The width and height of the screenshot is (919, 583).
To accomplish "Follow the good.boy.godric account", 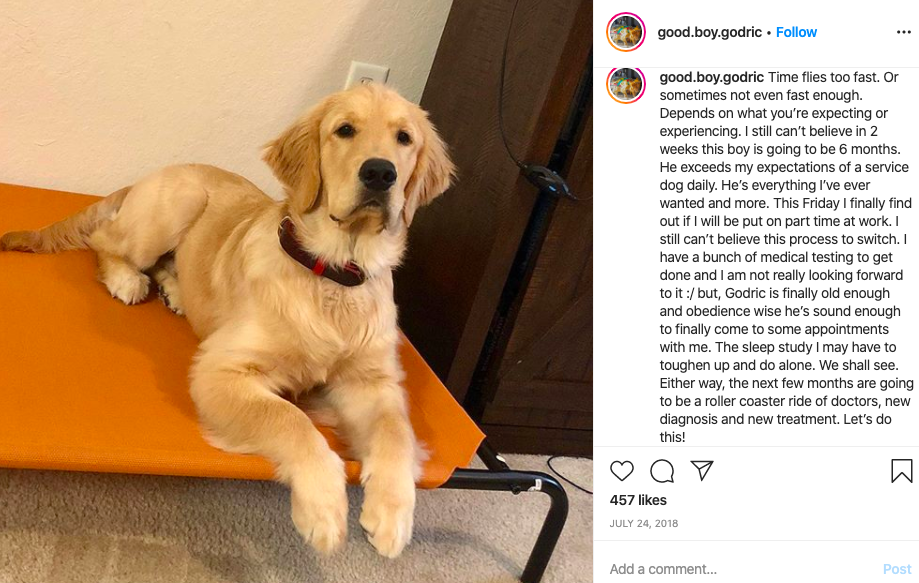I will (796, 32).
